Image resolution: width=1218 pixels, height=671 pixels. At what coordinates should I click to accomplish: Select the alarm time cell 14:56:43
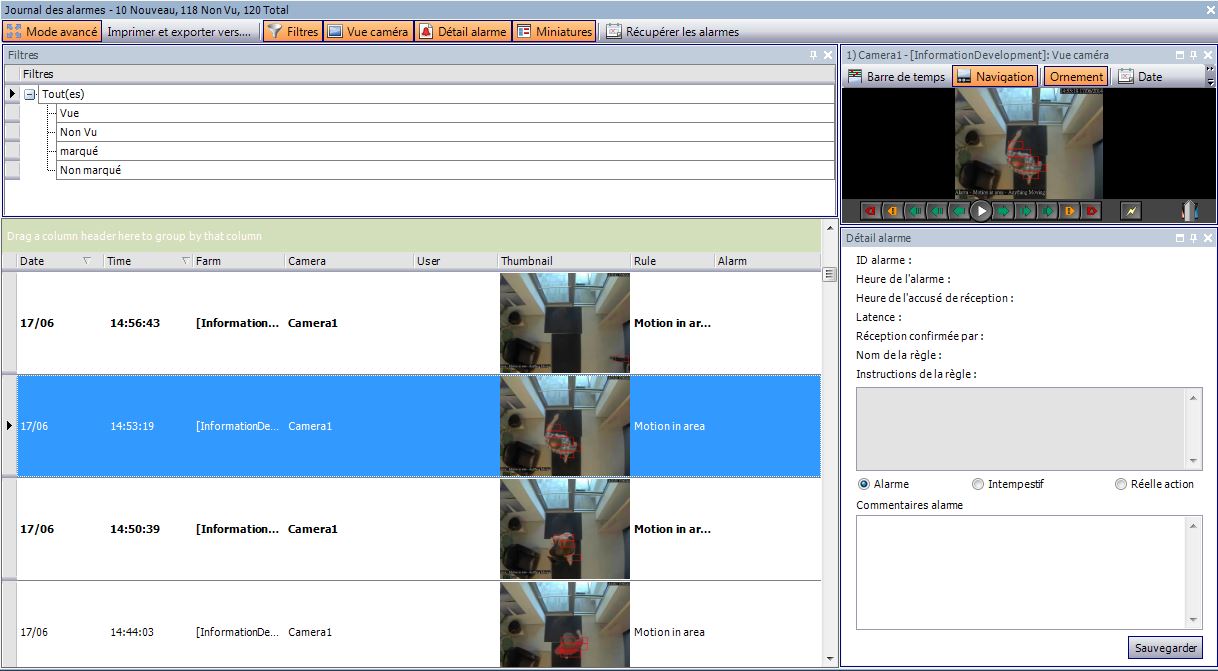click(x=135, y=323)
